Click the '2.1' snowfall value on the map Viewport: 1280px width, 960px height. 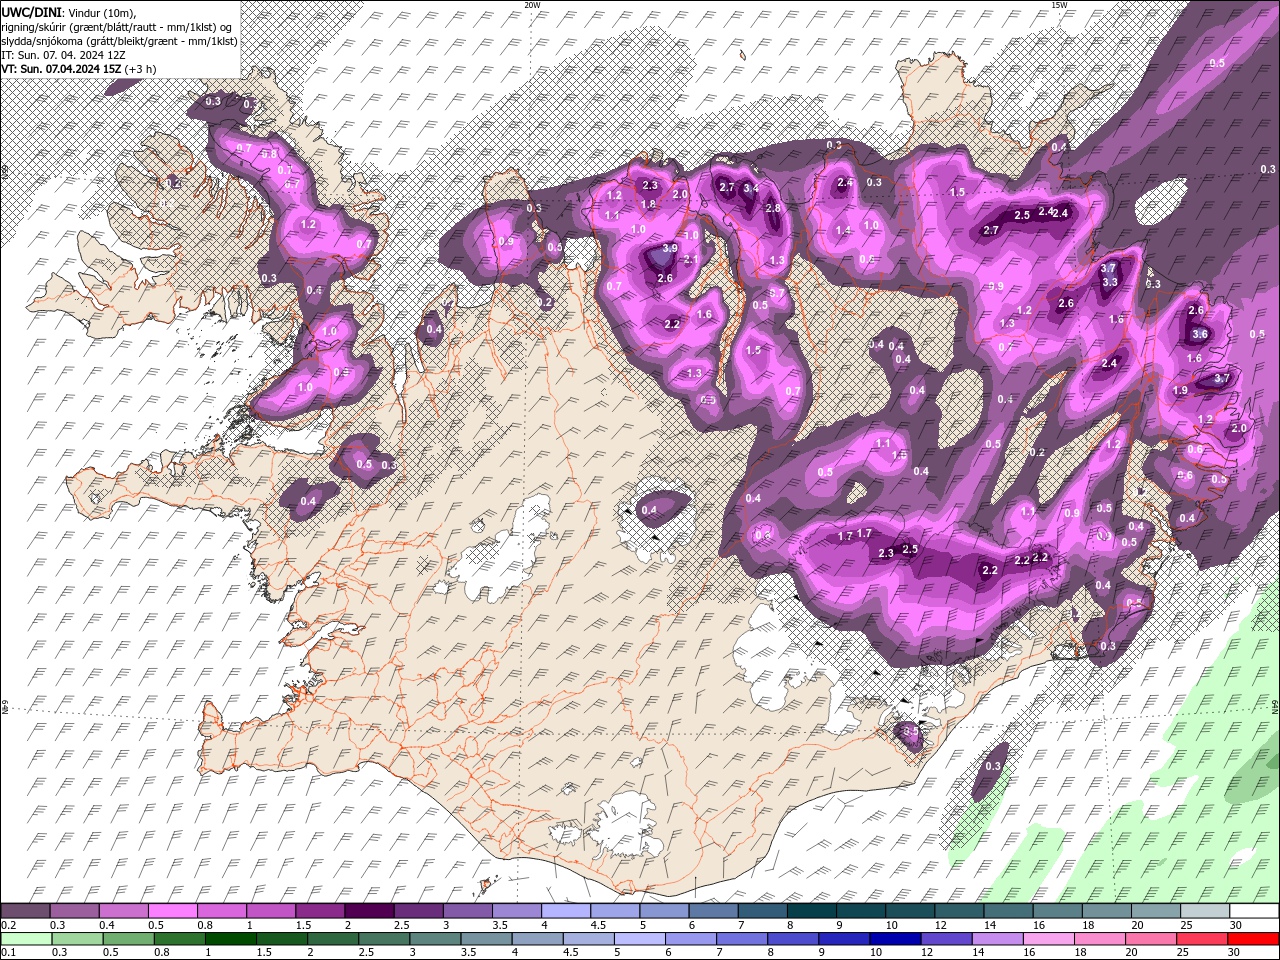691,260
